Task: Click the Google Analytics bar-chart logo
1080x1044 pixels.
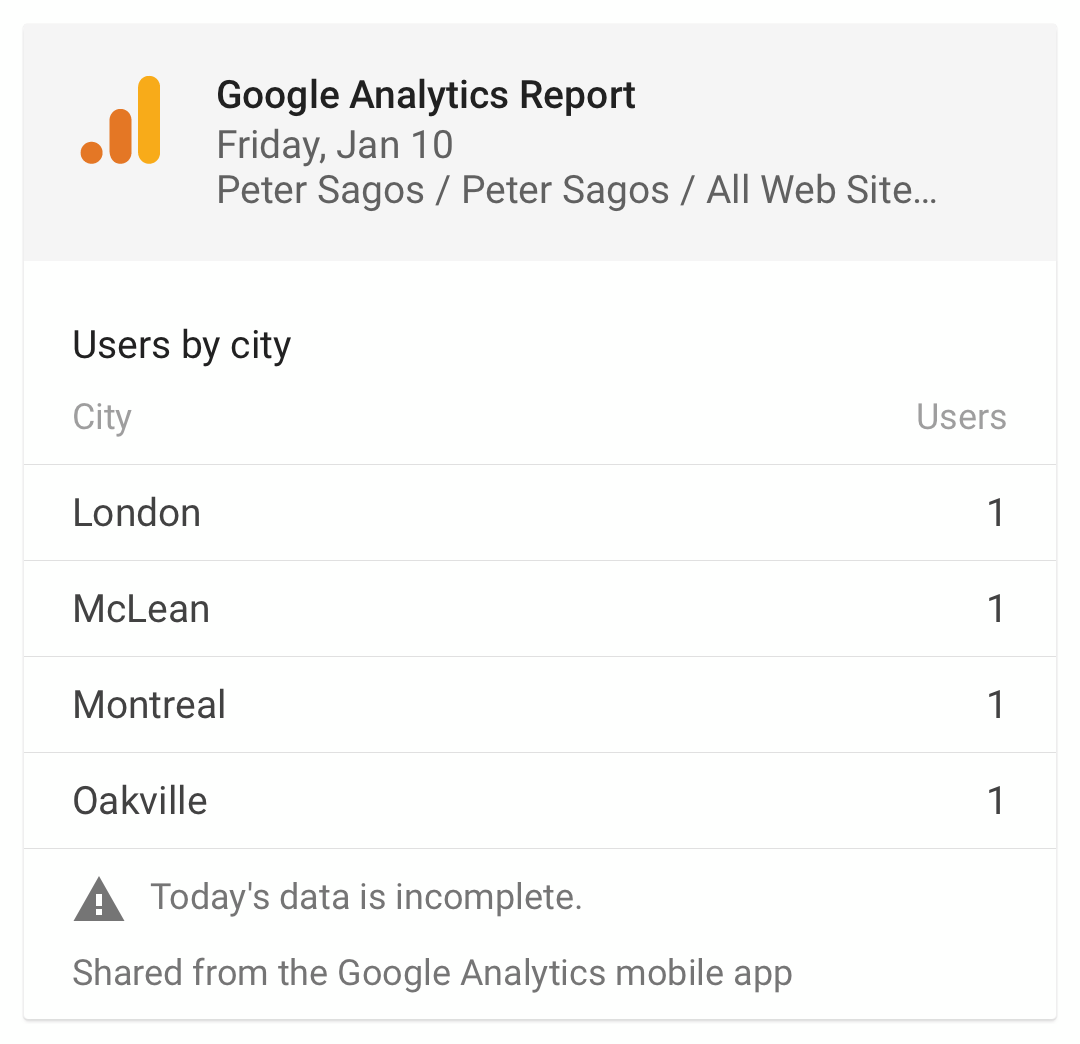Action: coord(121,120)
